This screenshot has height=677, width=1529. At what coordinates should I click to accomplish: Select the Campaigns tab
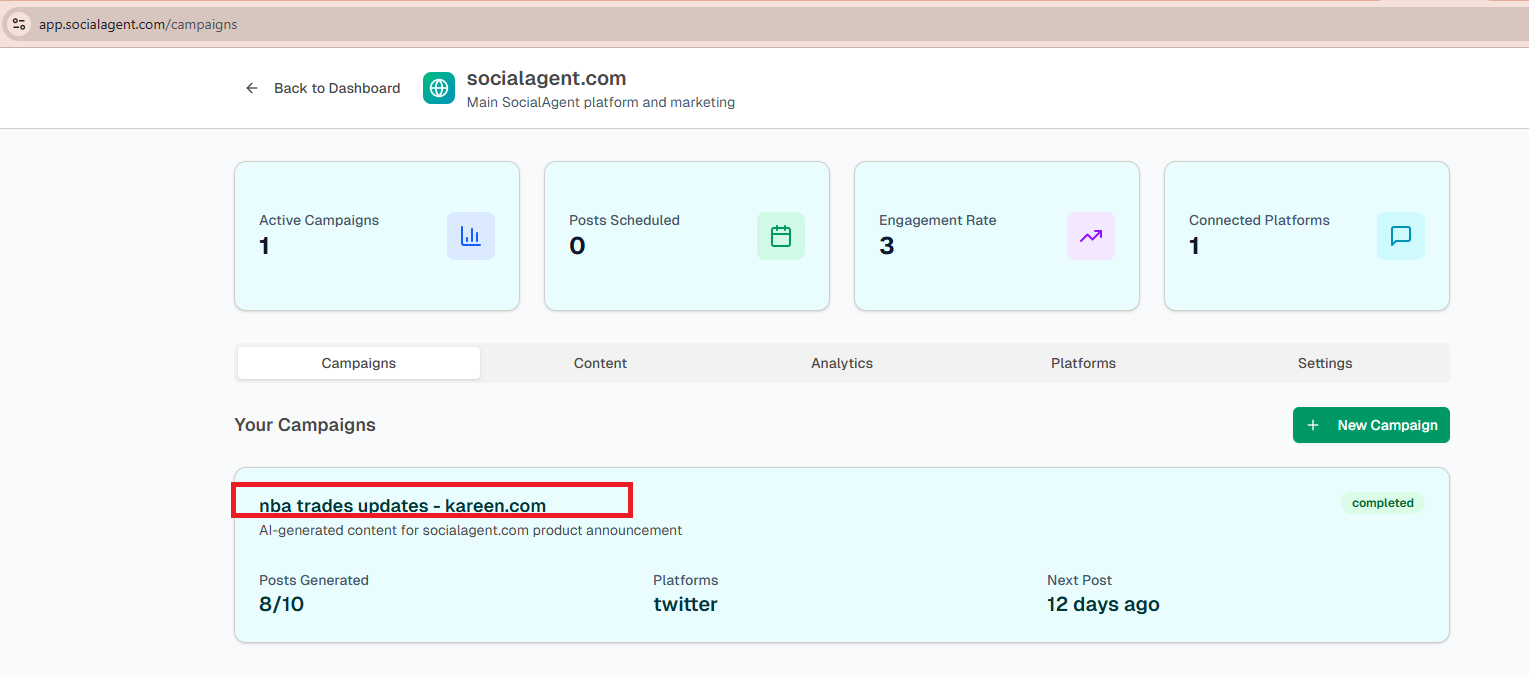coord(358,363)
